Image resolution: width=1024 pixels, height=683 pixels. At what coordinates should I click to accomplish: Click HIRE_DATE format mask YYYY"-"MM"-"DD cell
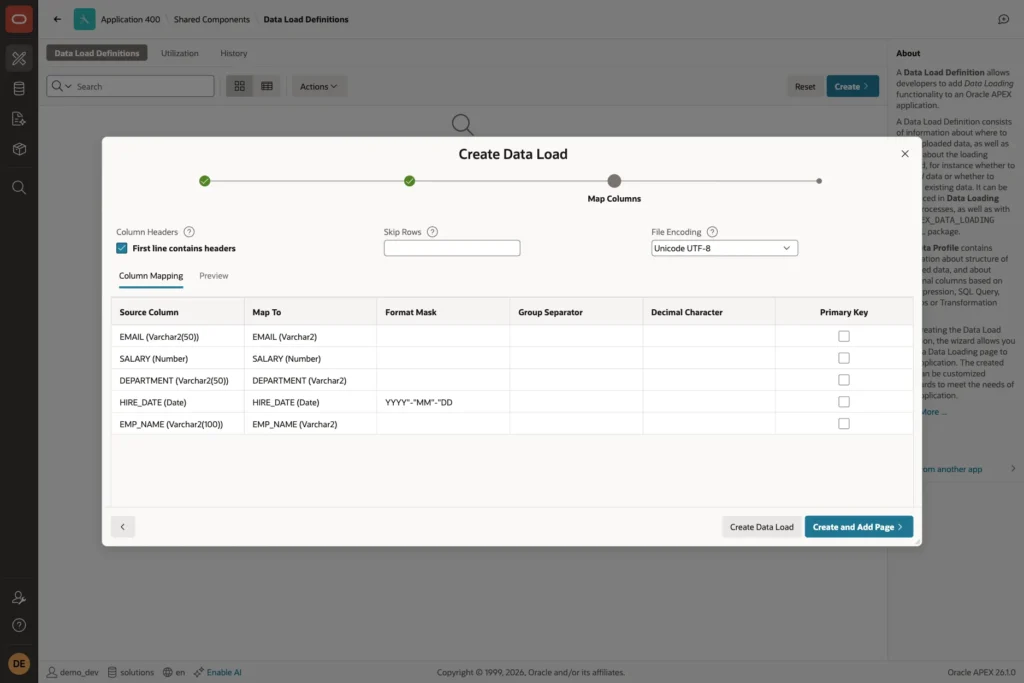[443, 402]
